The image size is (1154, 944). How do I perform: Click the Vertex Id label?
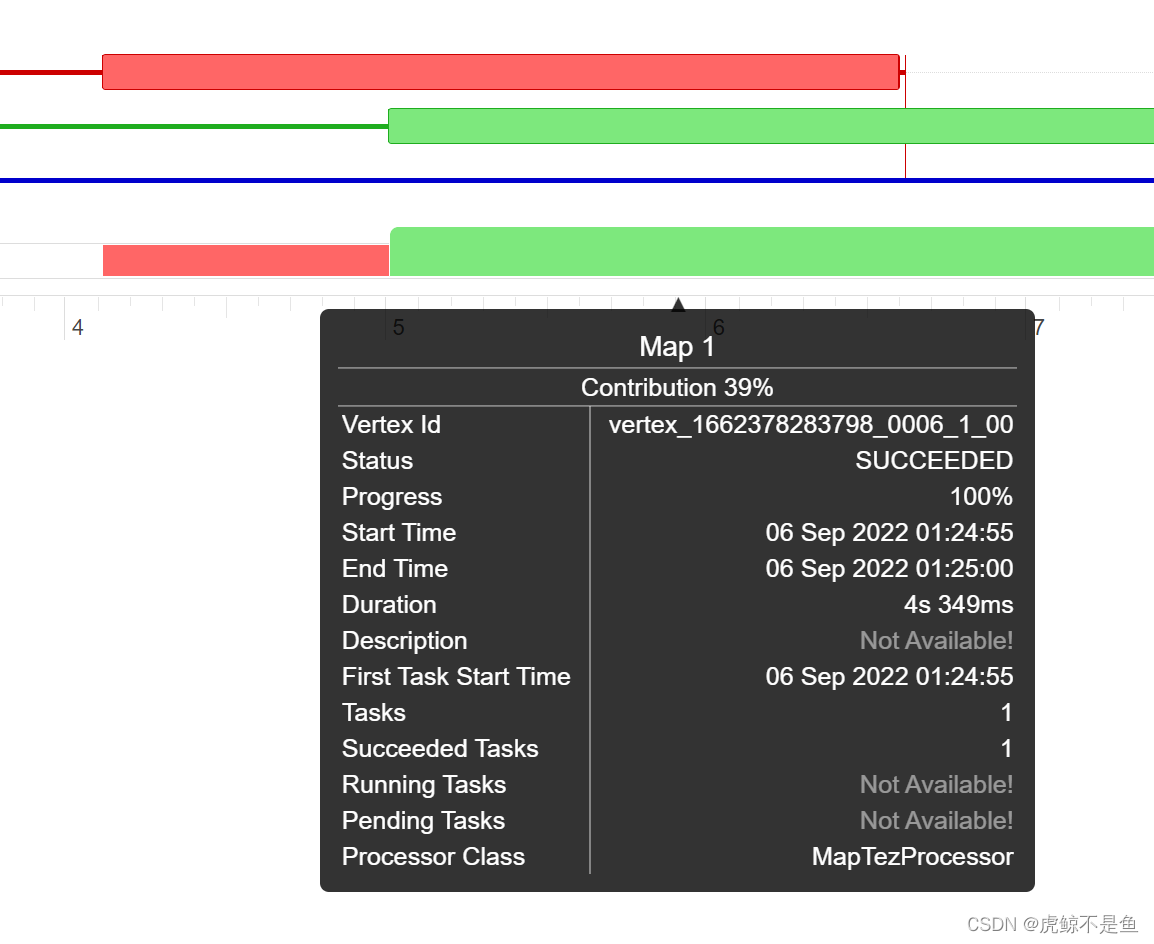[391, 425]
